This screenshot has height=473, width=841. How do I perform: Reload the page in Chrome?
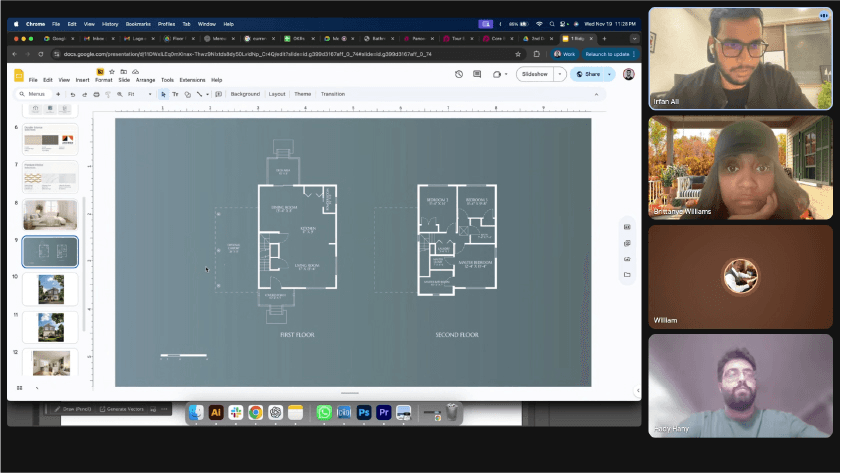[x=41, y=54]
